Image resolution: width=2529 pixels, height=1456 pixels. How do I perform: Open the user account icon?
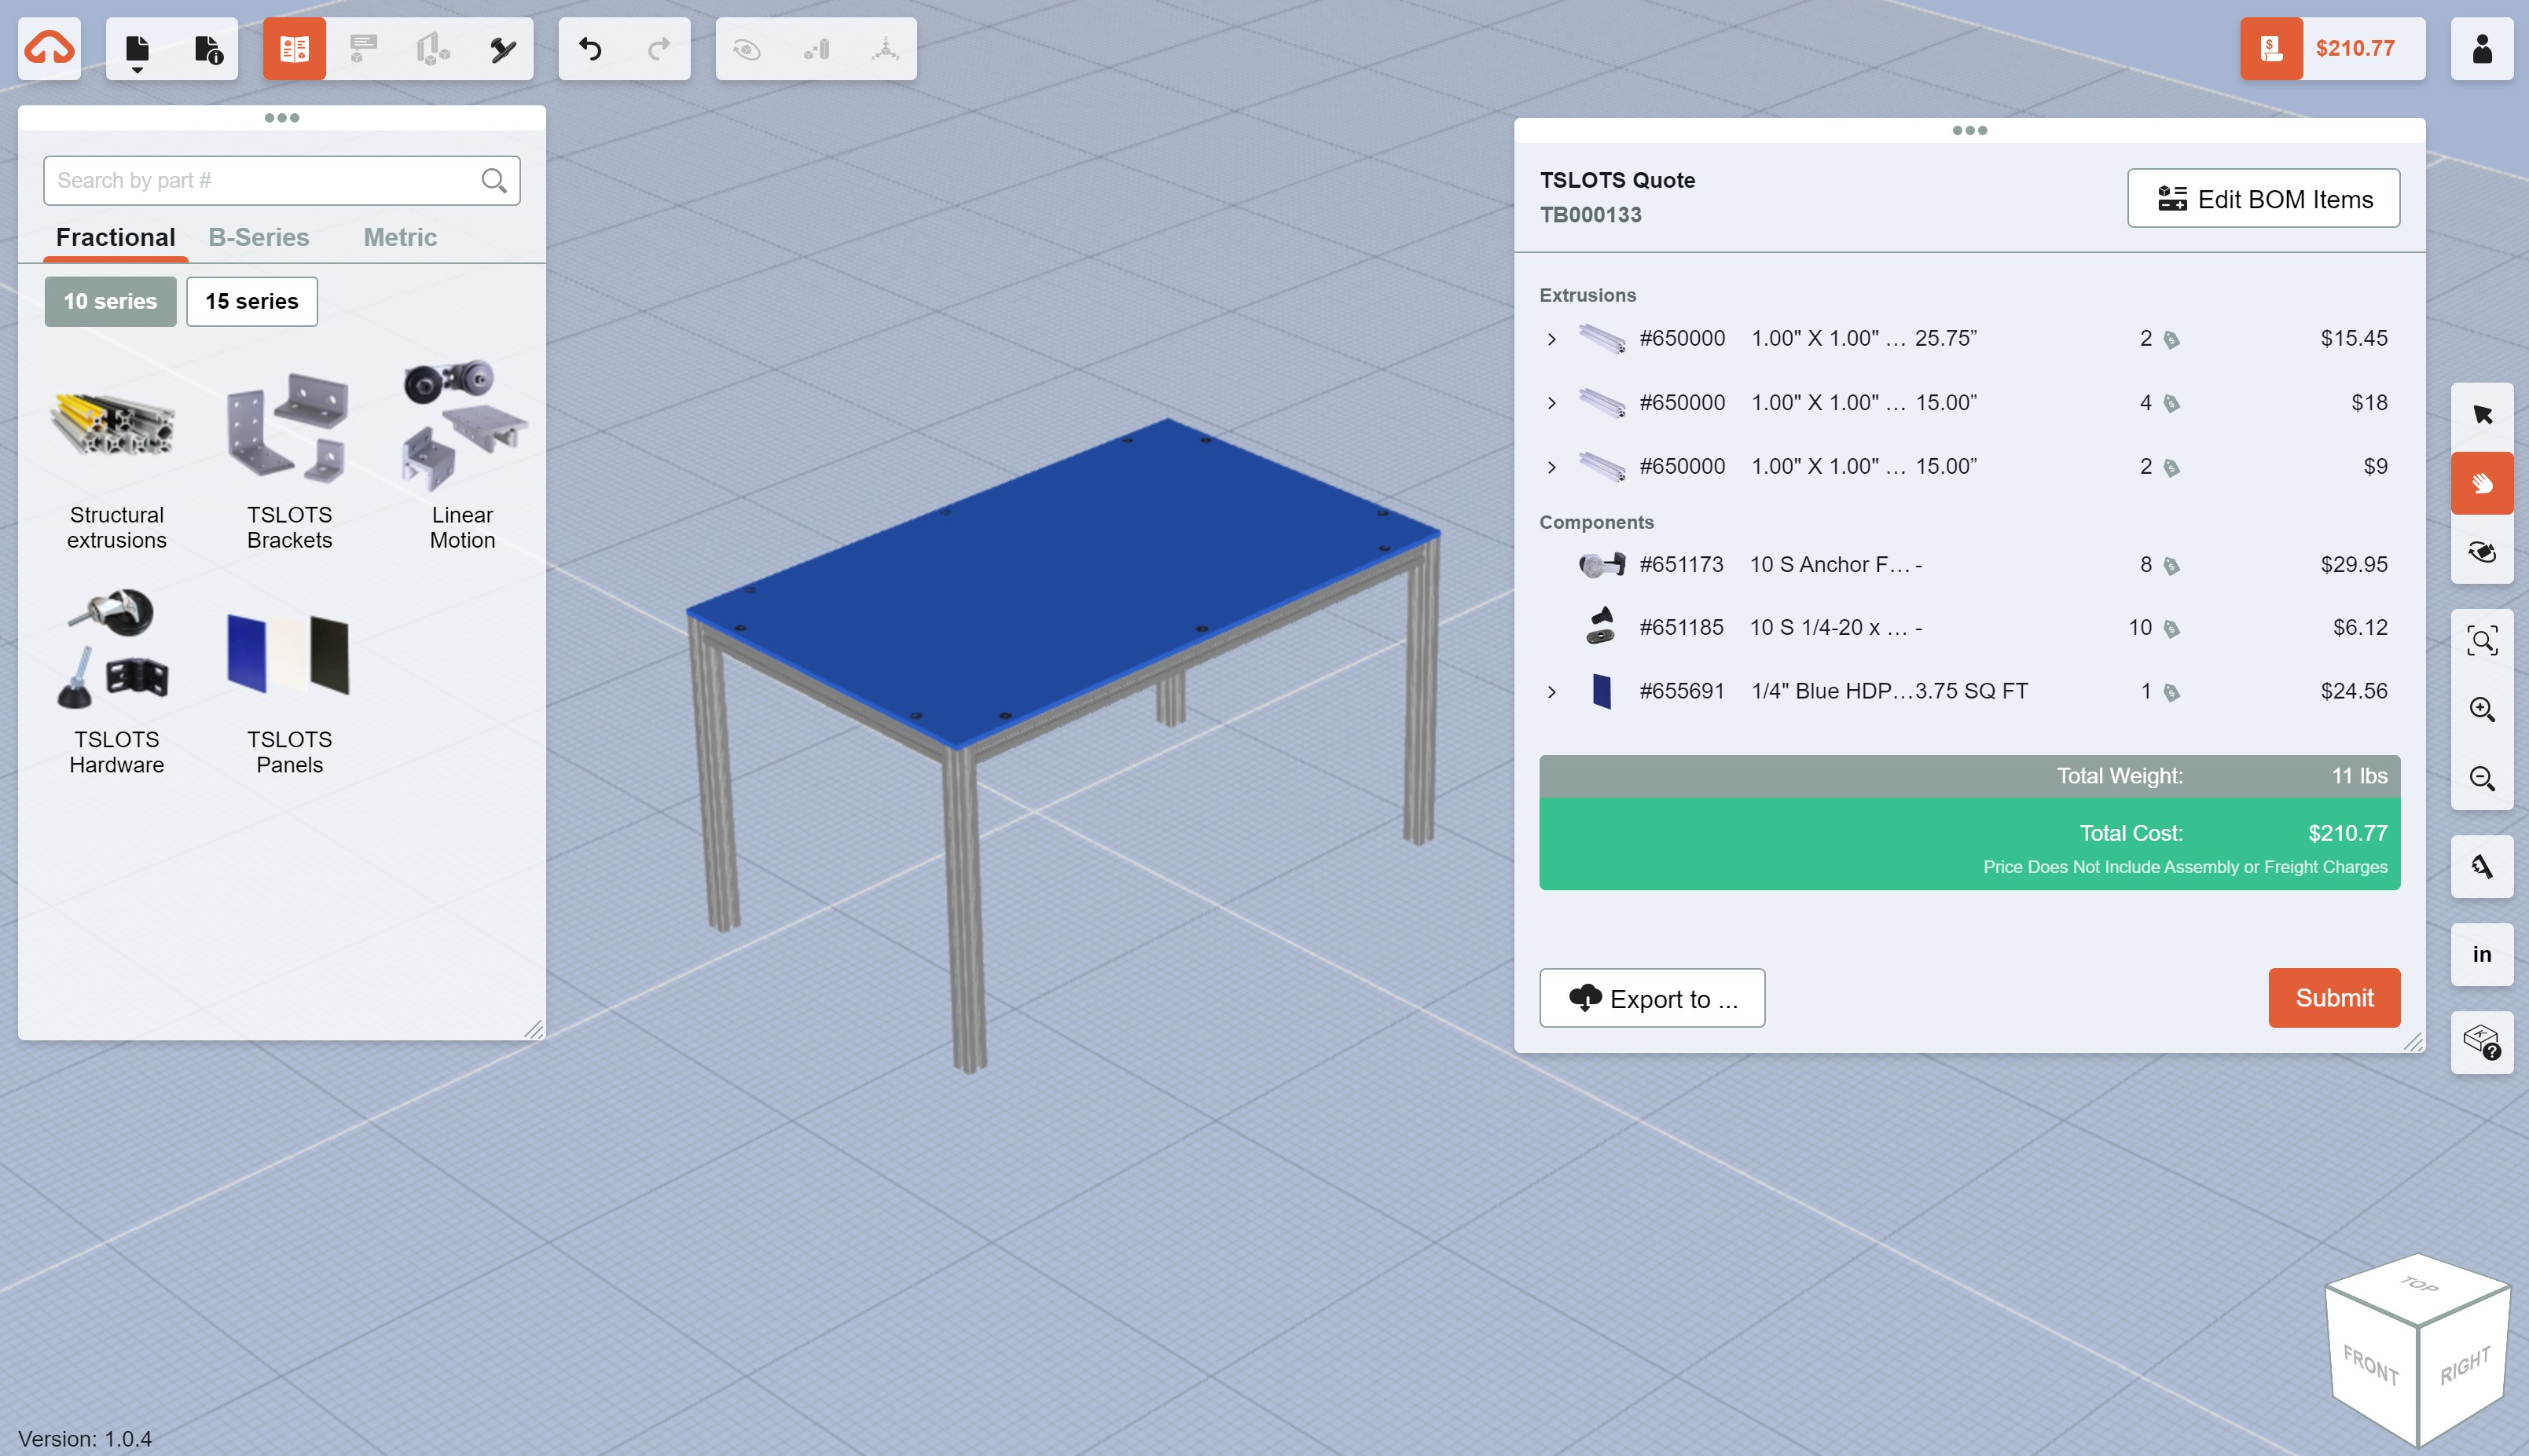pyautogui.click(x=2481, y=49)
